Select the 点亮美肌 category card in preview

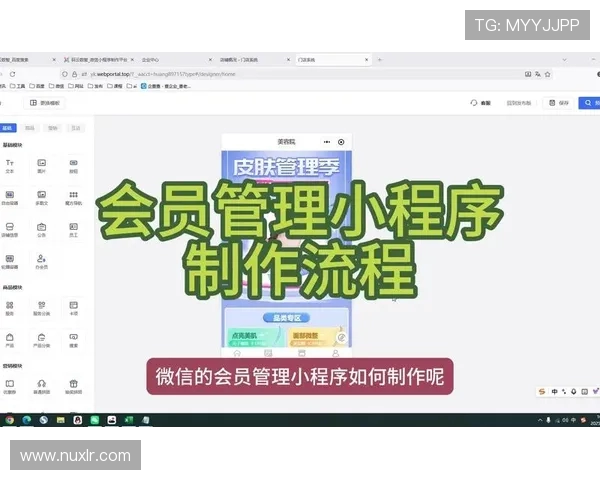click(x=254, y=337)
